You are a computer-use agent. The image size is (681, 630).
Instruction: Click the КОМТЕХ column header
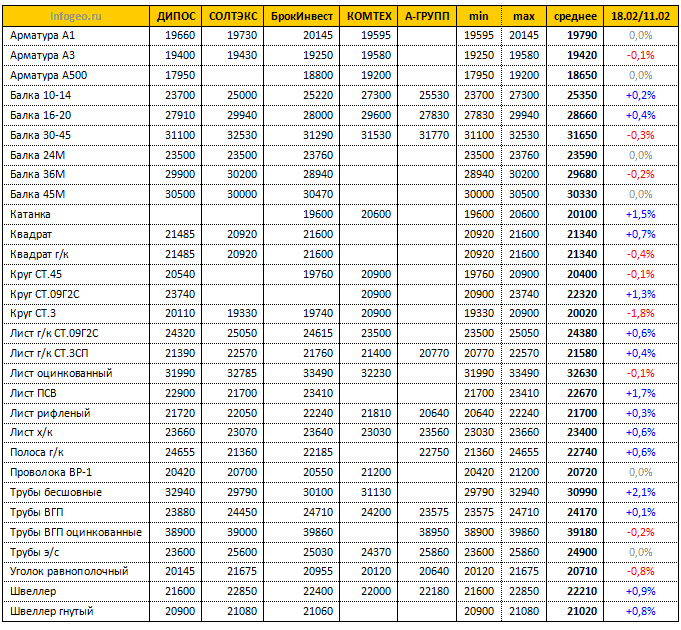click(369, 16)
